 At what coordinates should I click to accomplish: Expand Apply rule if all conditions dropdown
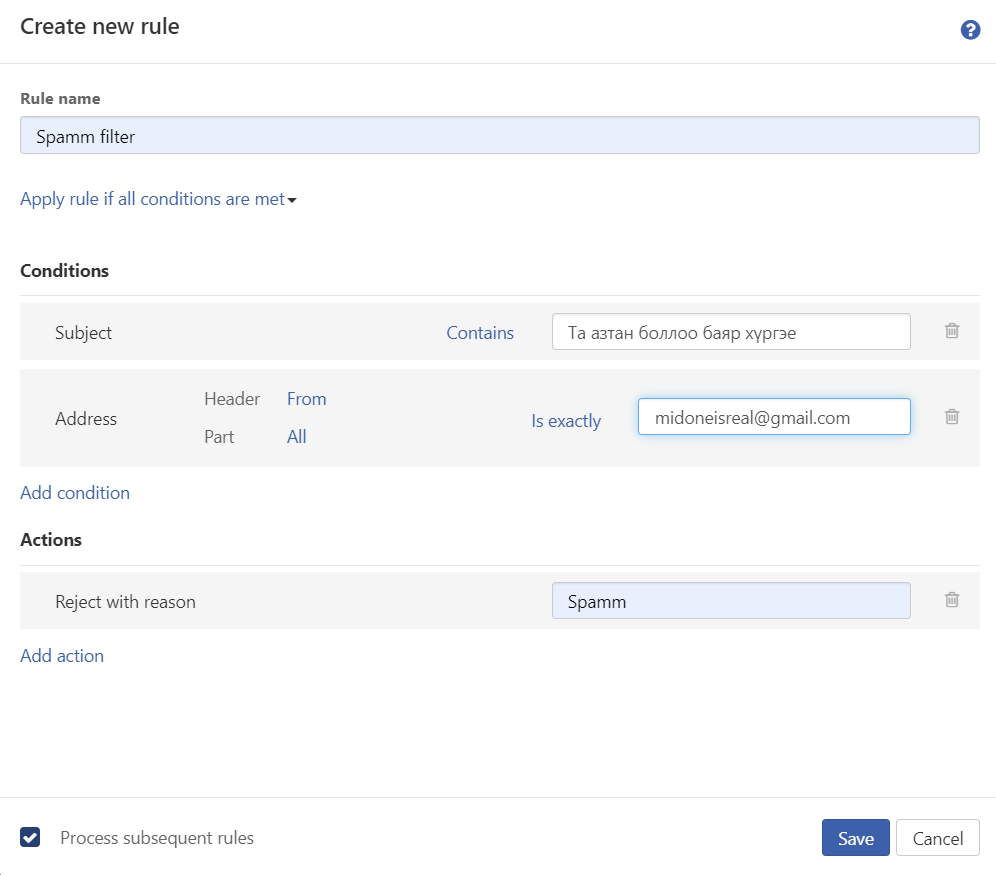(158, 199)
